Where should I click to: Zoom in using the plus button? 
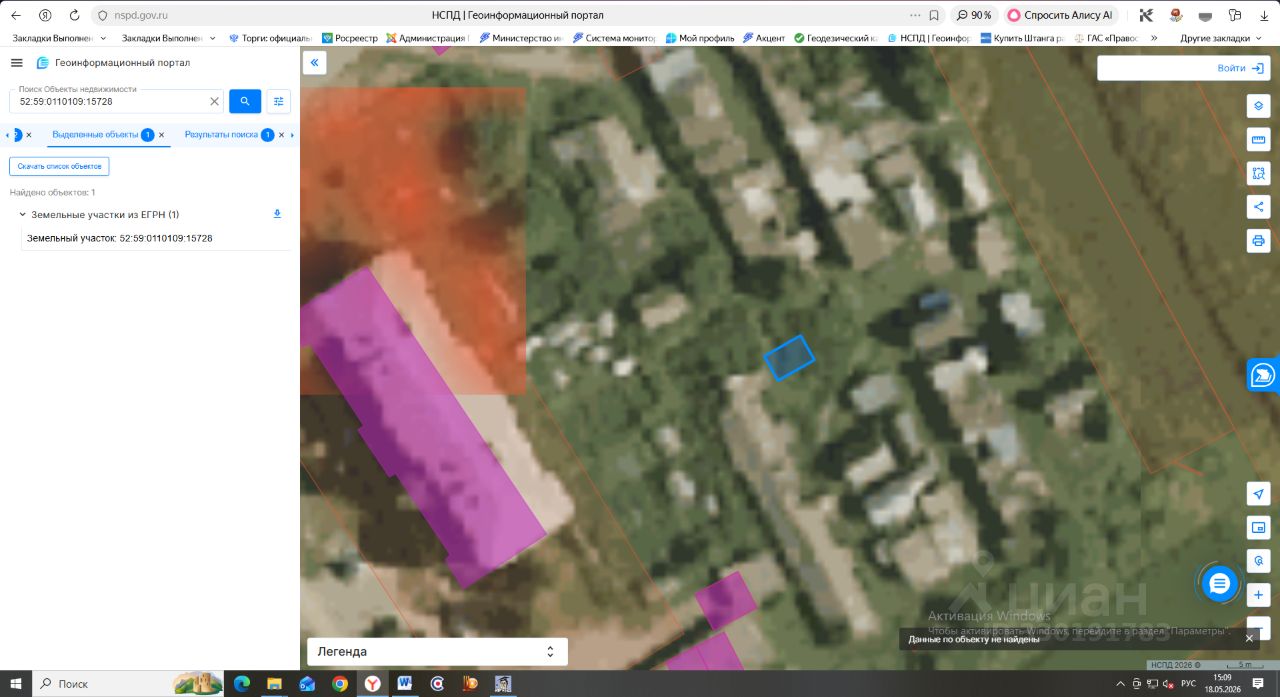[x=1258, y=595]
